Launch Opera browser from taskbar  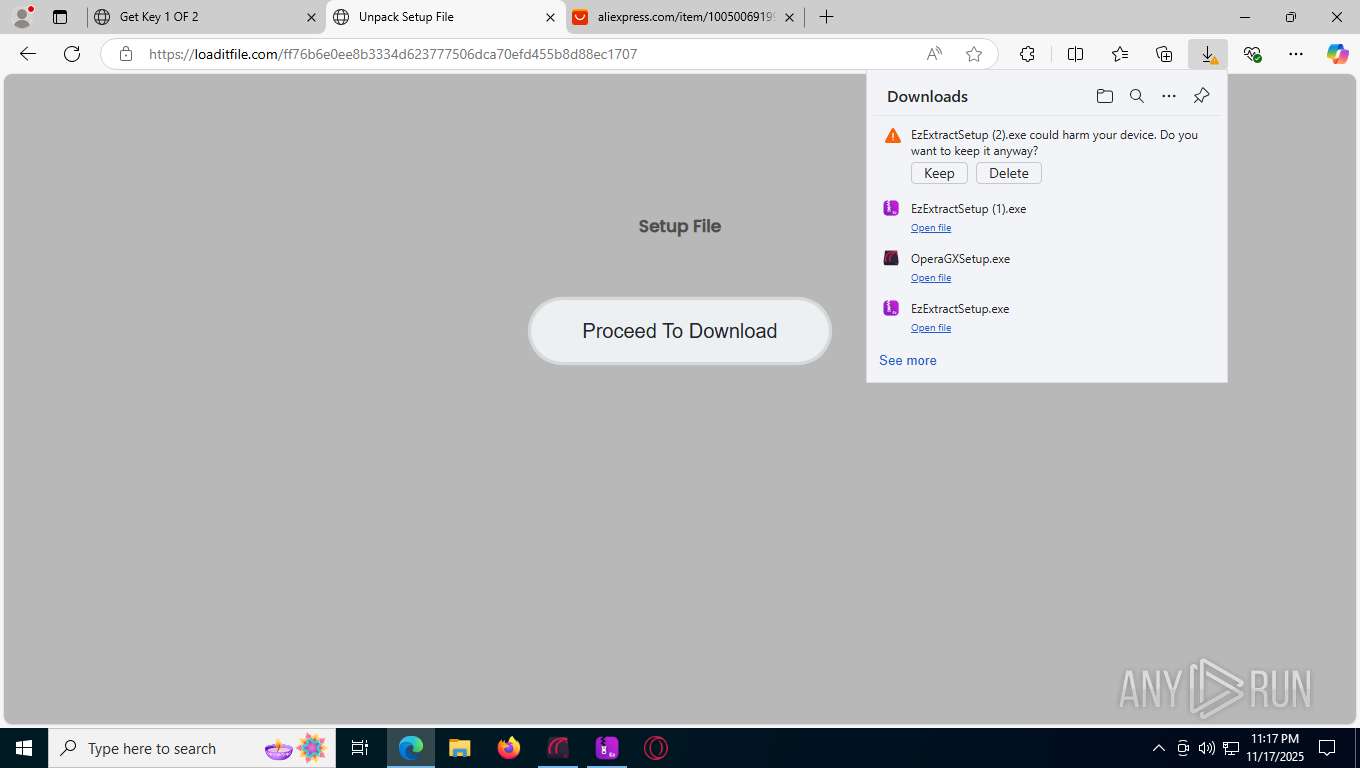(656, 748)
